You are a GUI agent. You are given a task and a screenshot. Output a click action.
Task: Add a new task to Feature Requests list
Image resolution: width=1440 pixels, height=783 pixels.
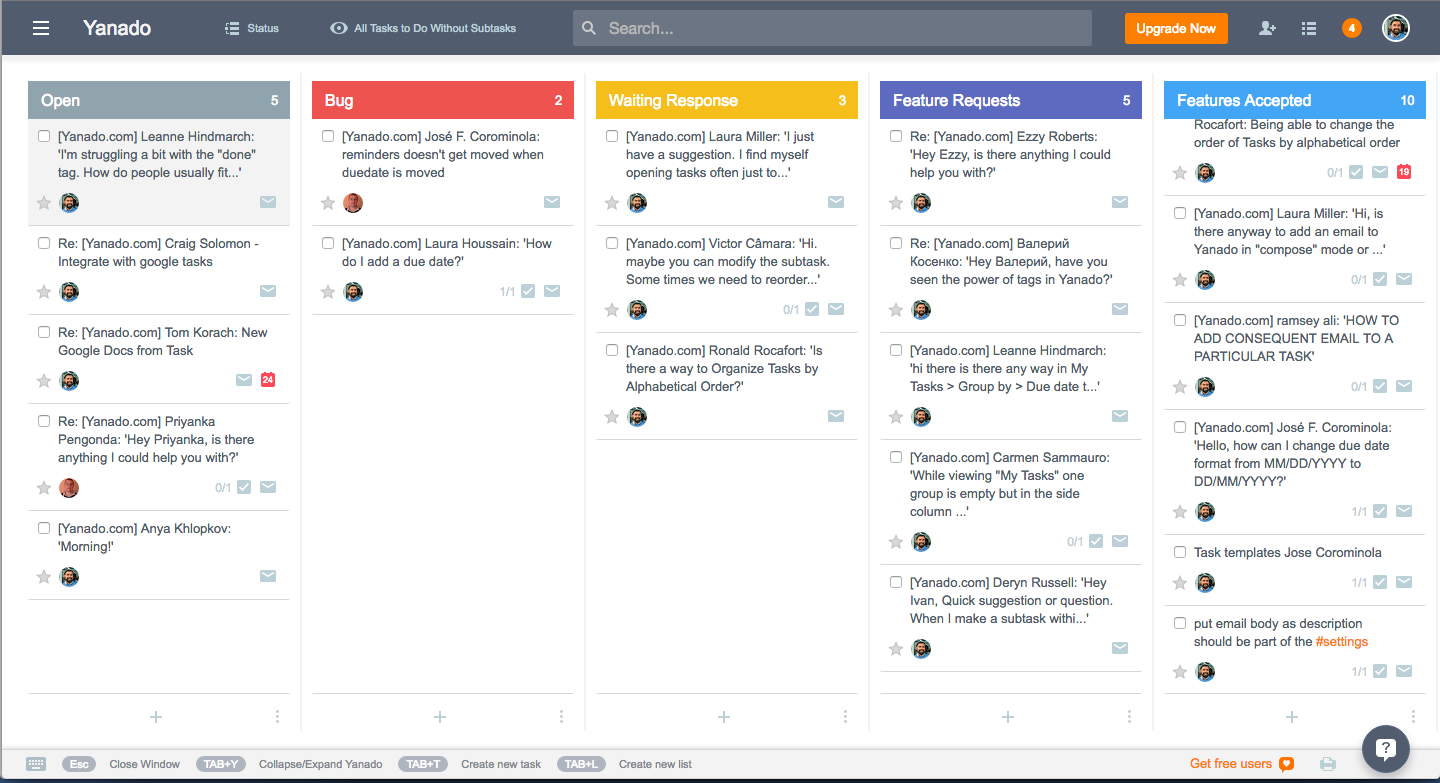(x=1008, y=716)
